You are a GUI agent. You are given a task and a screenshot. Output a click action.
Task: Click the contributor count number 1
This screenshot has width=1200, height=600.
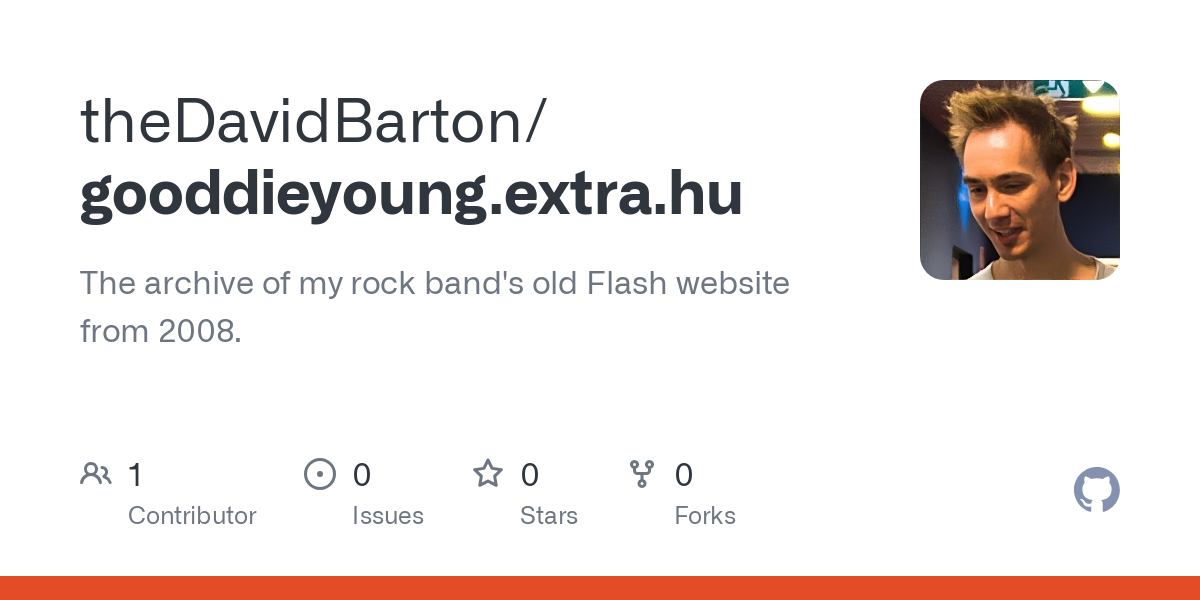tap(135, 475)
